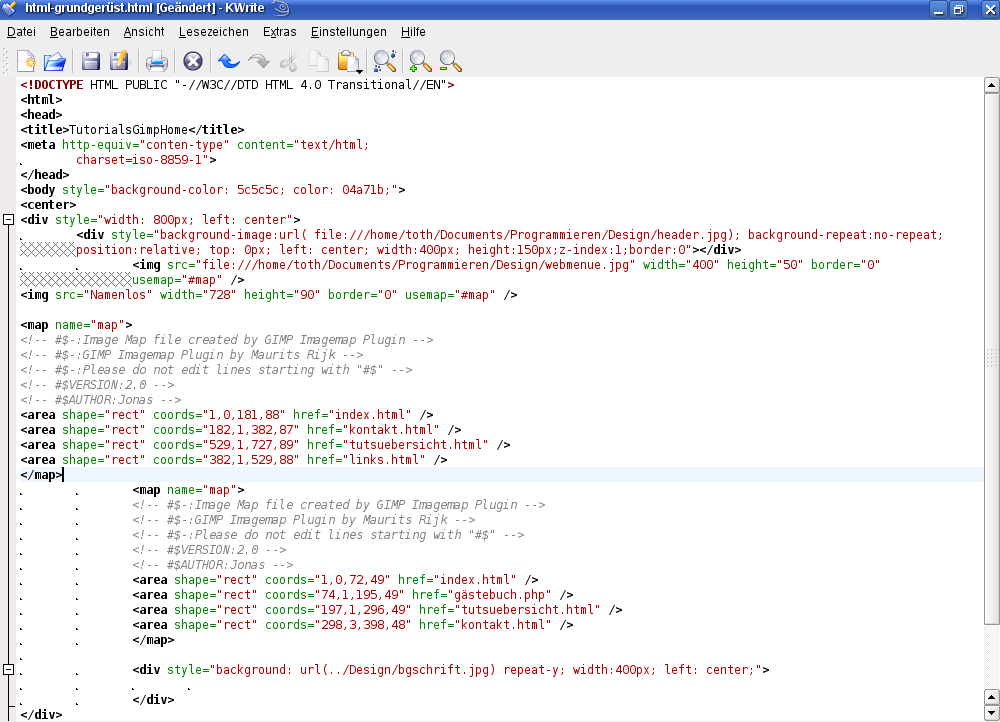Open a file using the folder icon
The width and height of the screenshot is (1000, 722).
tap(55, 61)
